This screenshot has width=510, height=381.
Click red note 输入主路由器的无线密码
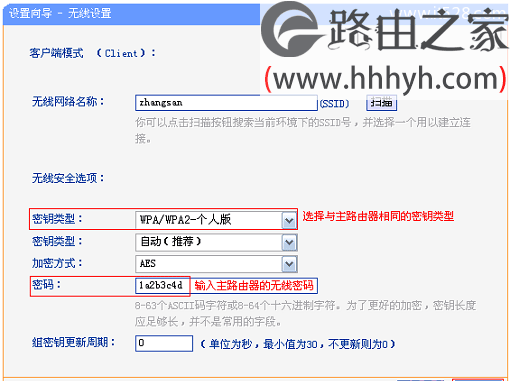pyautogui.click(x=254, y=286)
